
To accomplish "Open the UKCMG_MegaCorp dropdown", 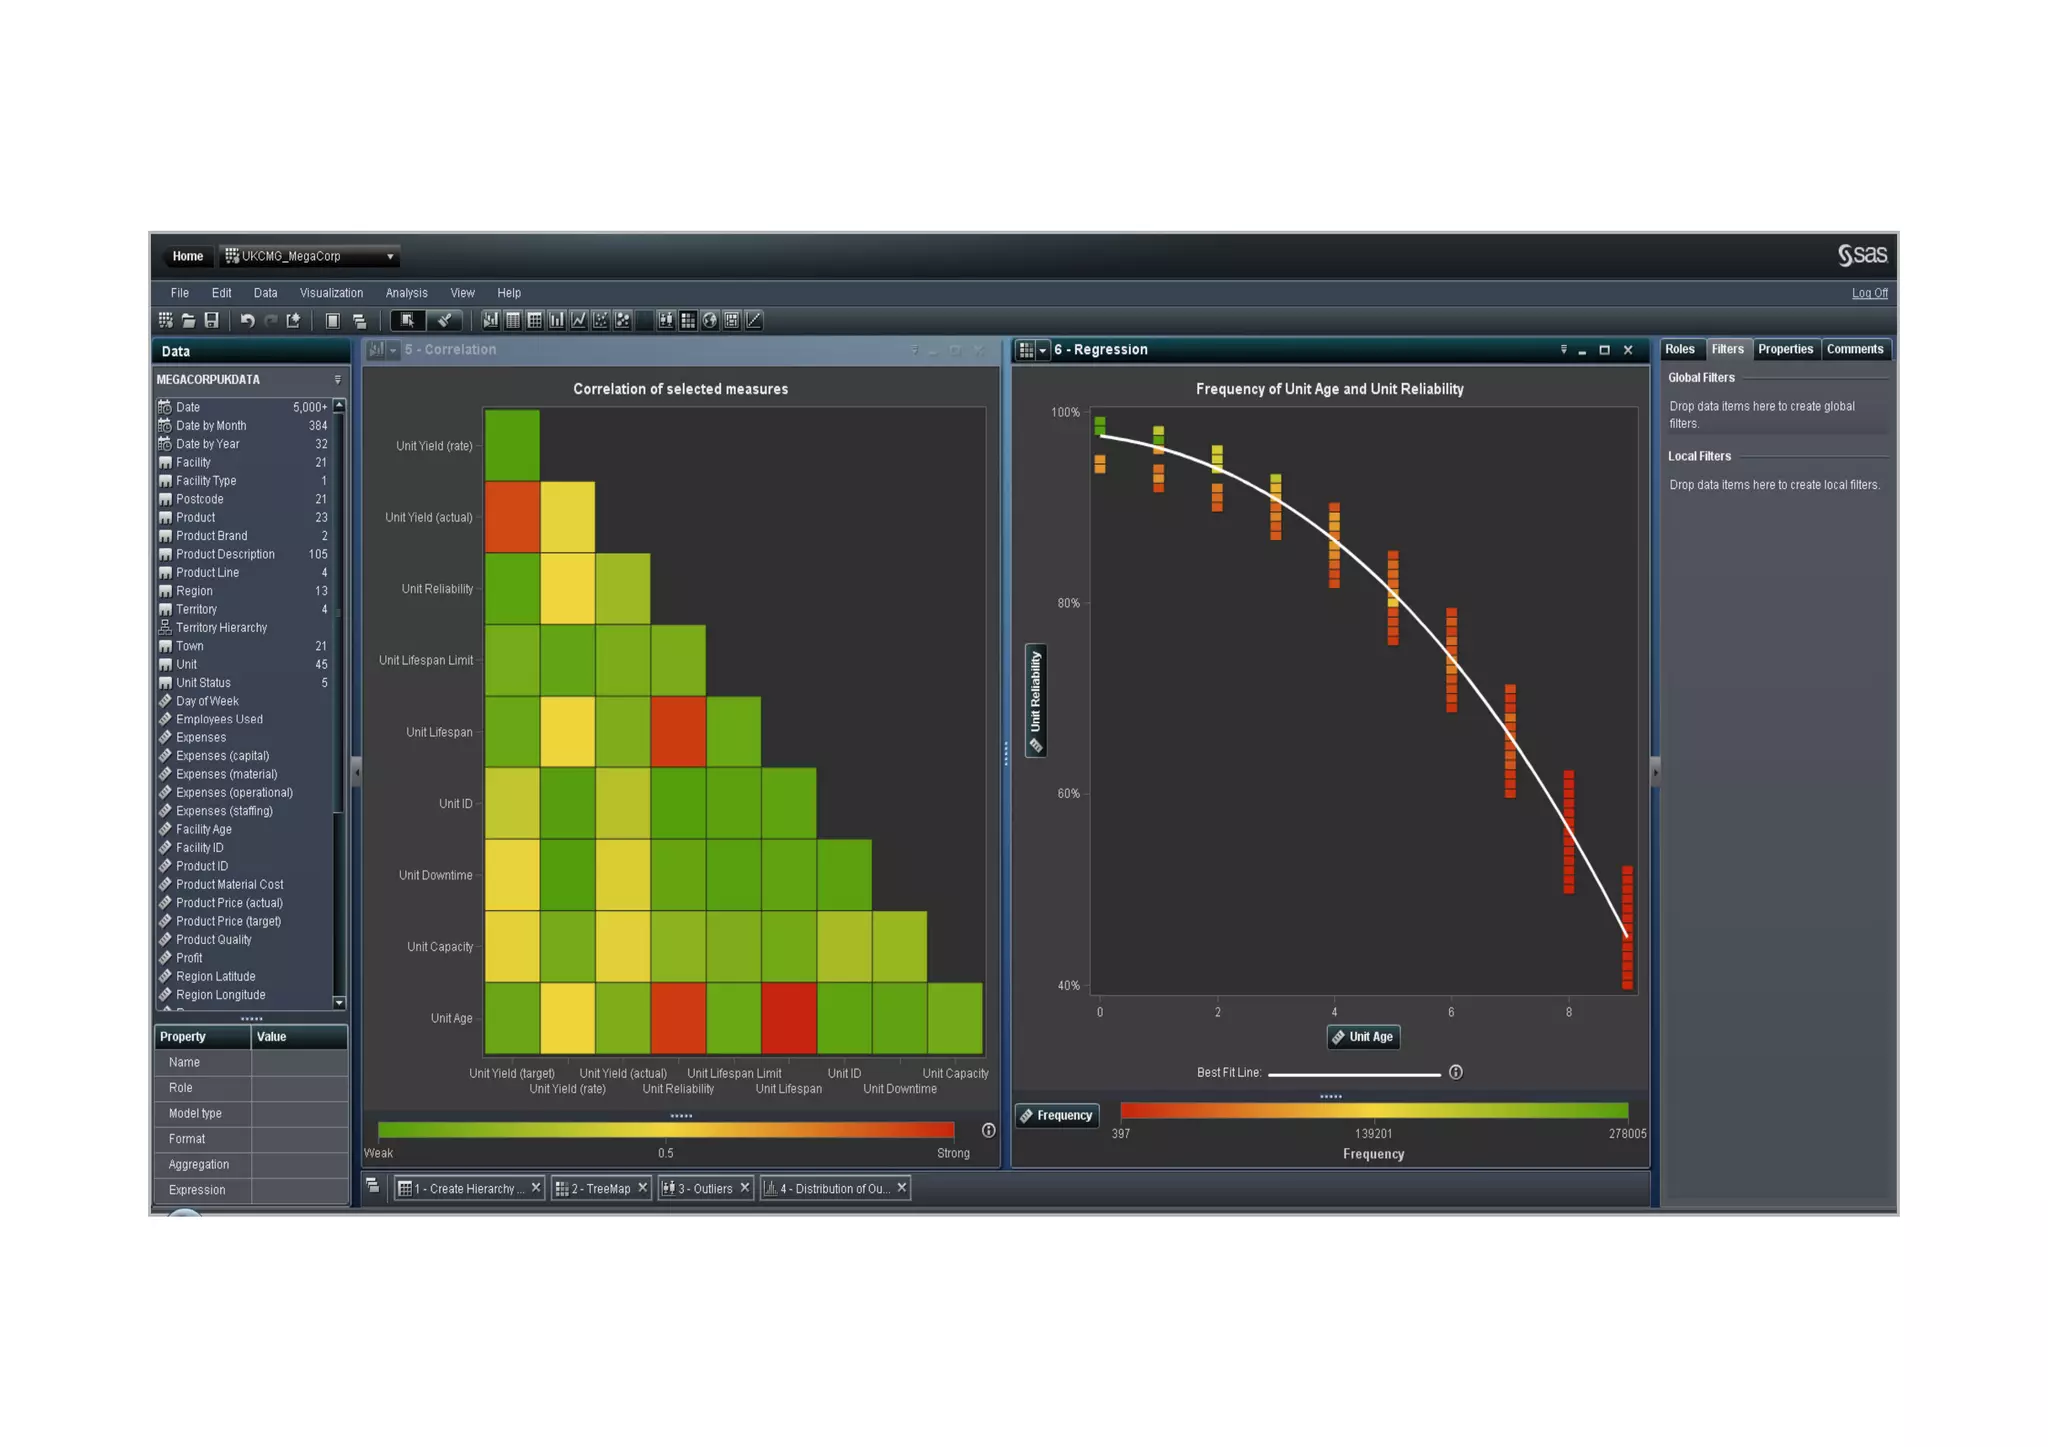I will 389,257.
